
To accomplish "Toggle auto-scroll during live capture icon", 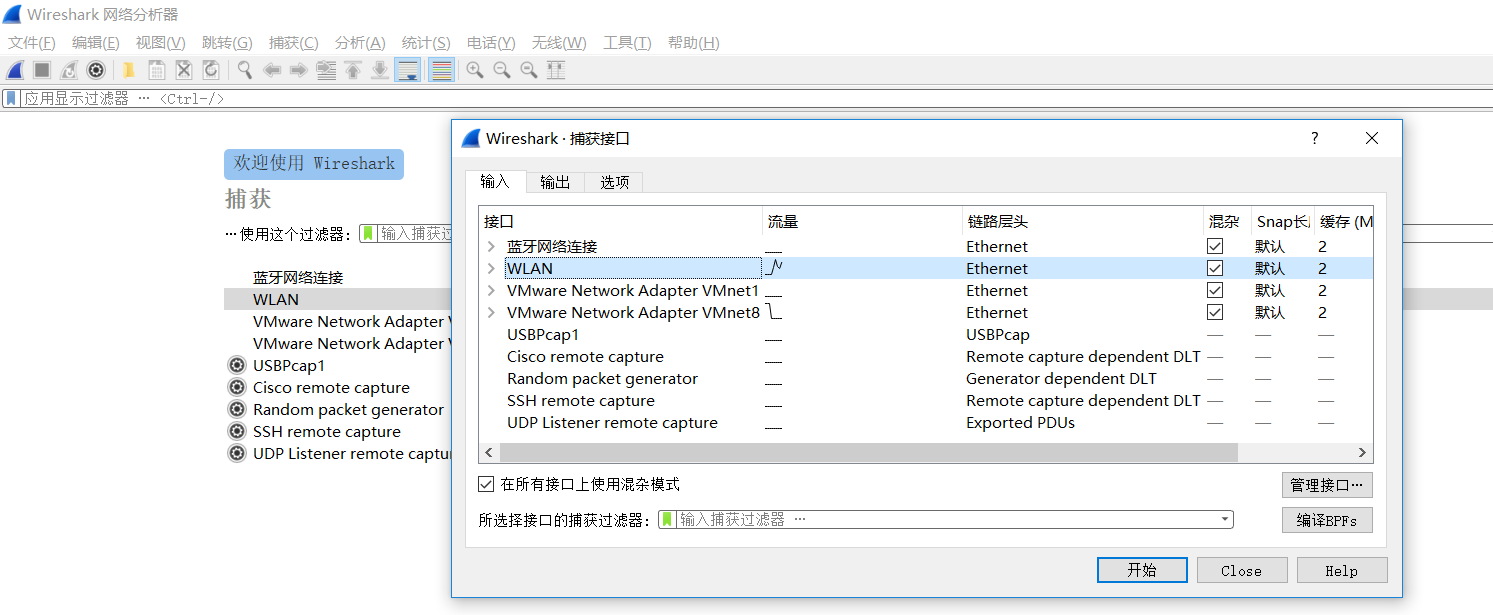I will point(407,70).
